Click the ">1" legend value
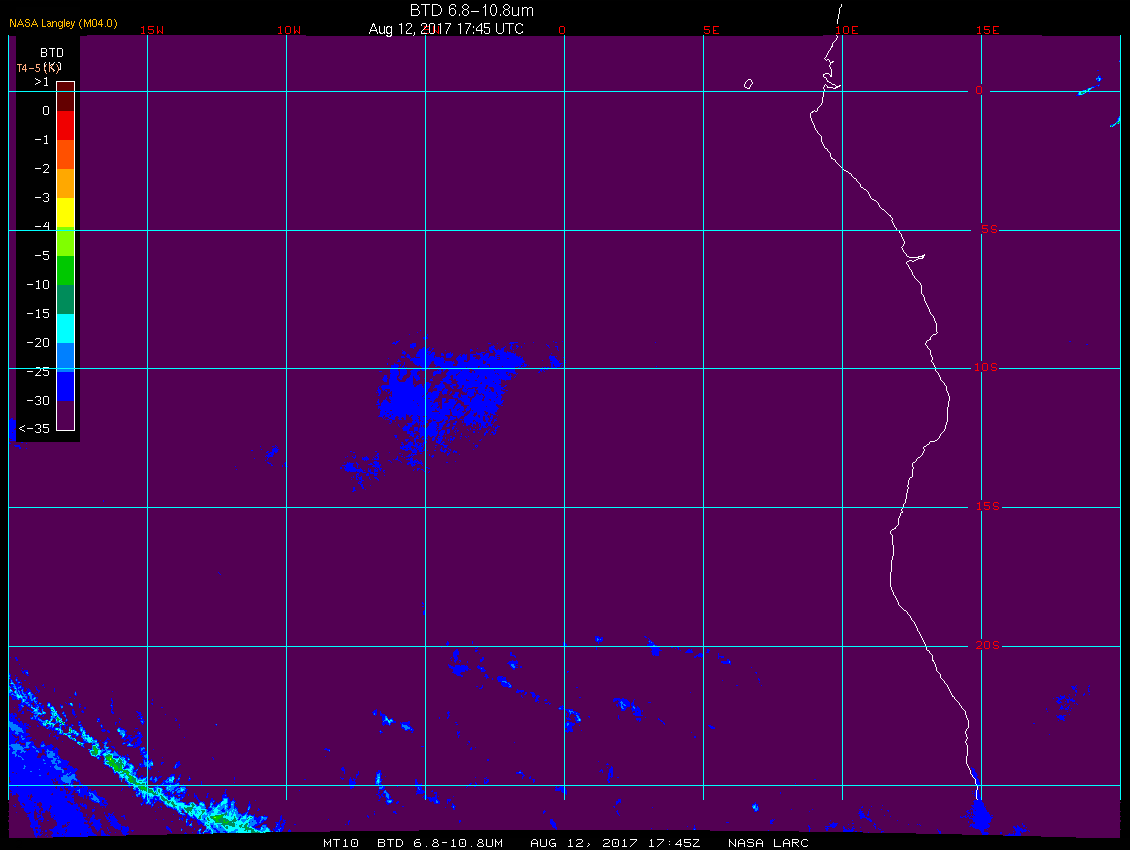Image resolution: width=1130 pixels, height=850 pixels. [x=42, y=82]
